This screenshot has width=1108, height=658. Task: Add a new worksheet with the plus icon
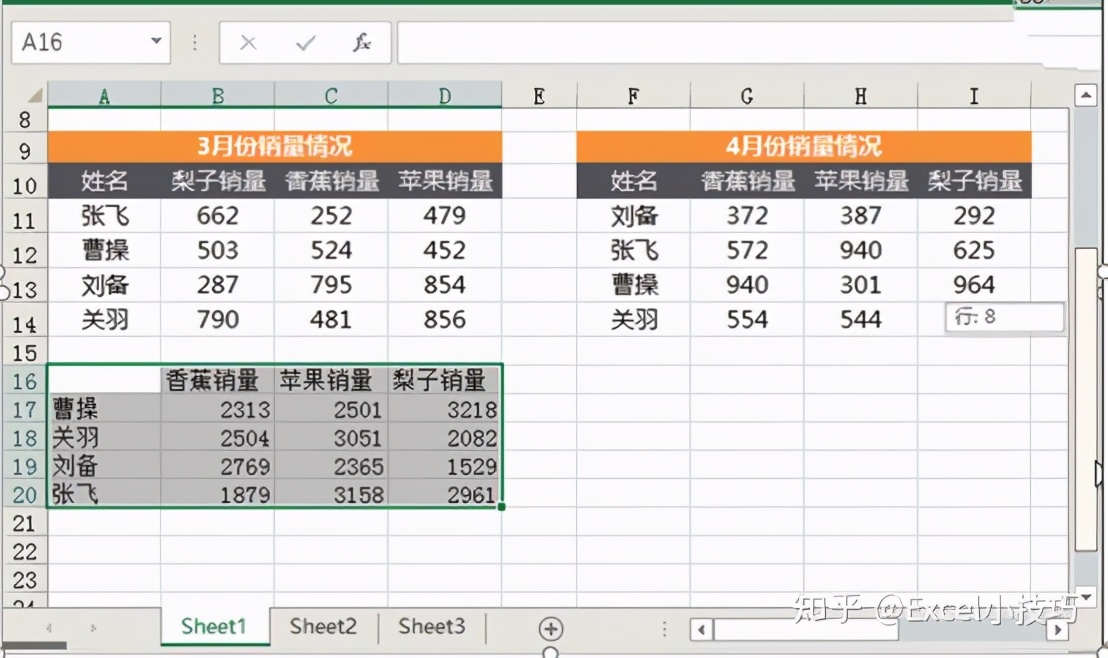click(550, 627)
